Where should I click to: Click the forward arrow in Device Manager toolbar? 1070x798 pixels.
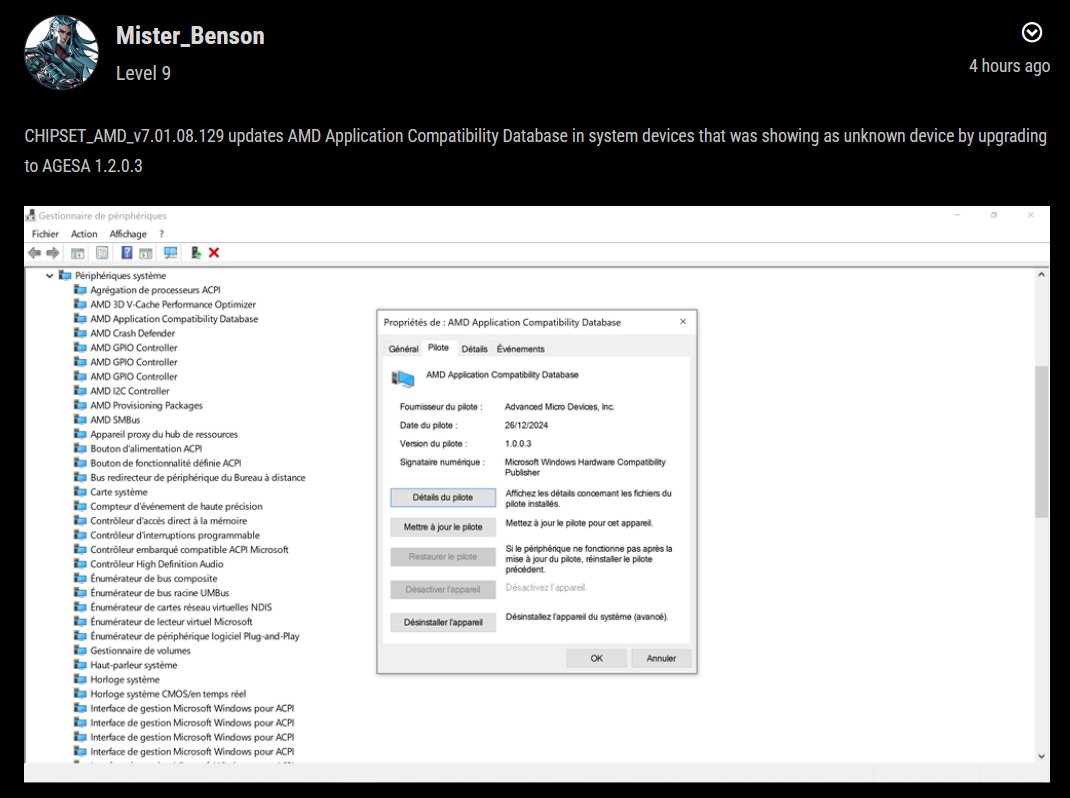tap(52, 253)
